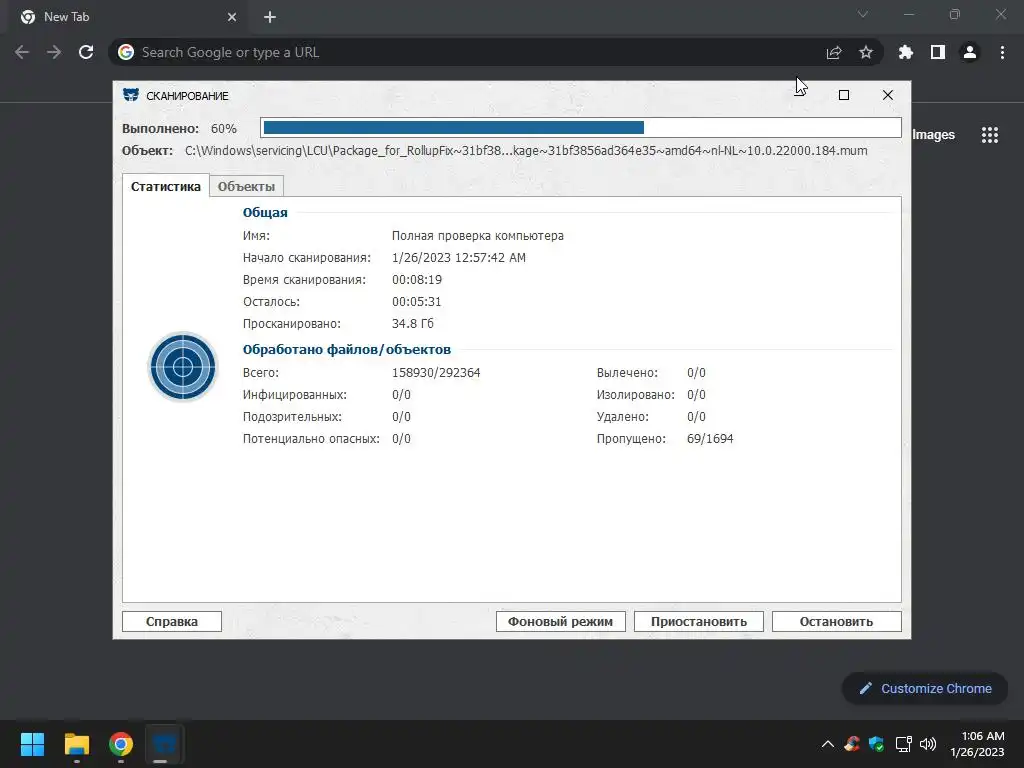Screen dimensions: 1024x768
Task: Share this page icon in Chrome
Action: point(834,52)
